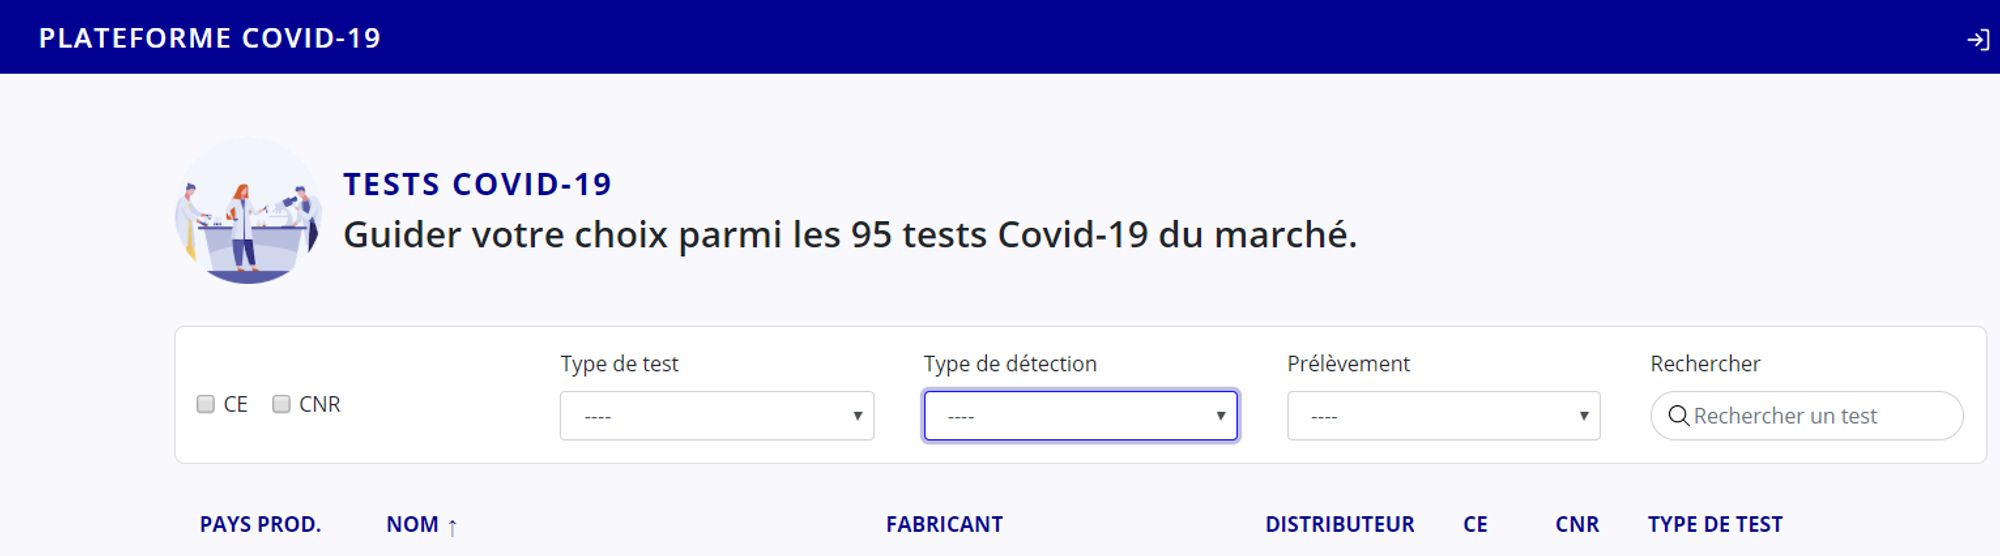The width and height of the screenshot is (2000, 556).
Task: Click the PLATEFORME COVID-19 site title
Action: [x=210, y=38]
